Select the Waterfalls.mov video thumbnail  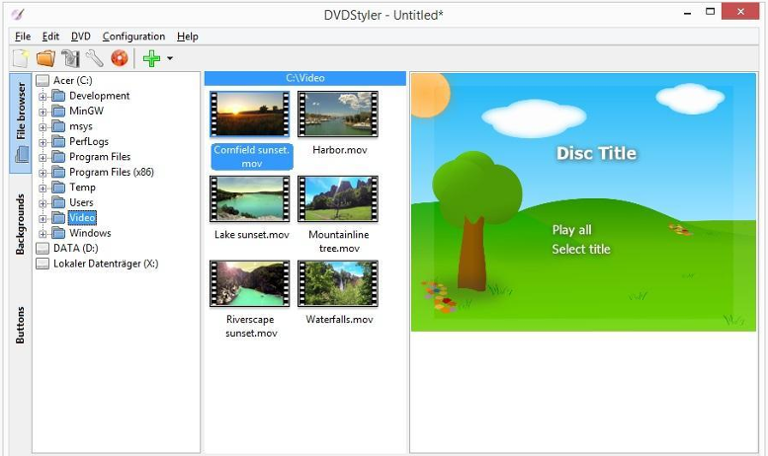337,283
